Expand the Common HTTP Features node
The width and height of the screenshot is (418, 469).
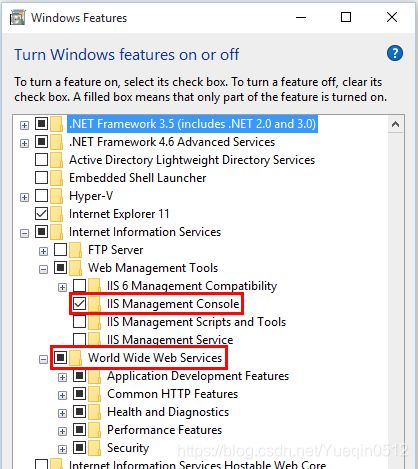(x=62, y=395)
